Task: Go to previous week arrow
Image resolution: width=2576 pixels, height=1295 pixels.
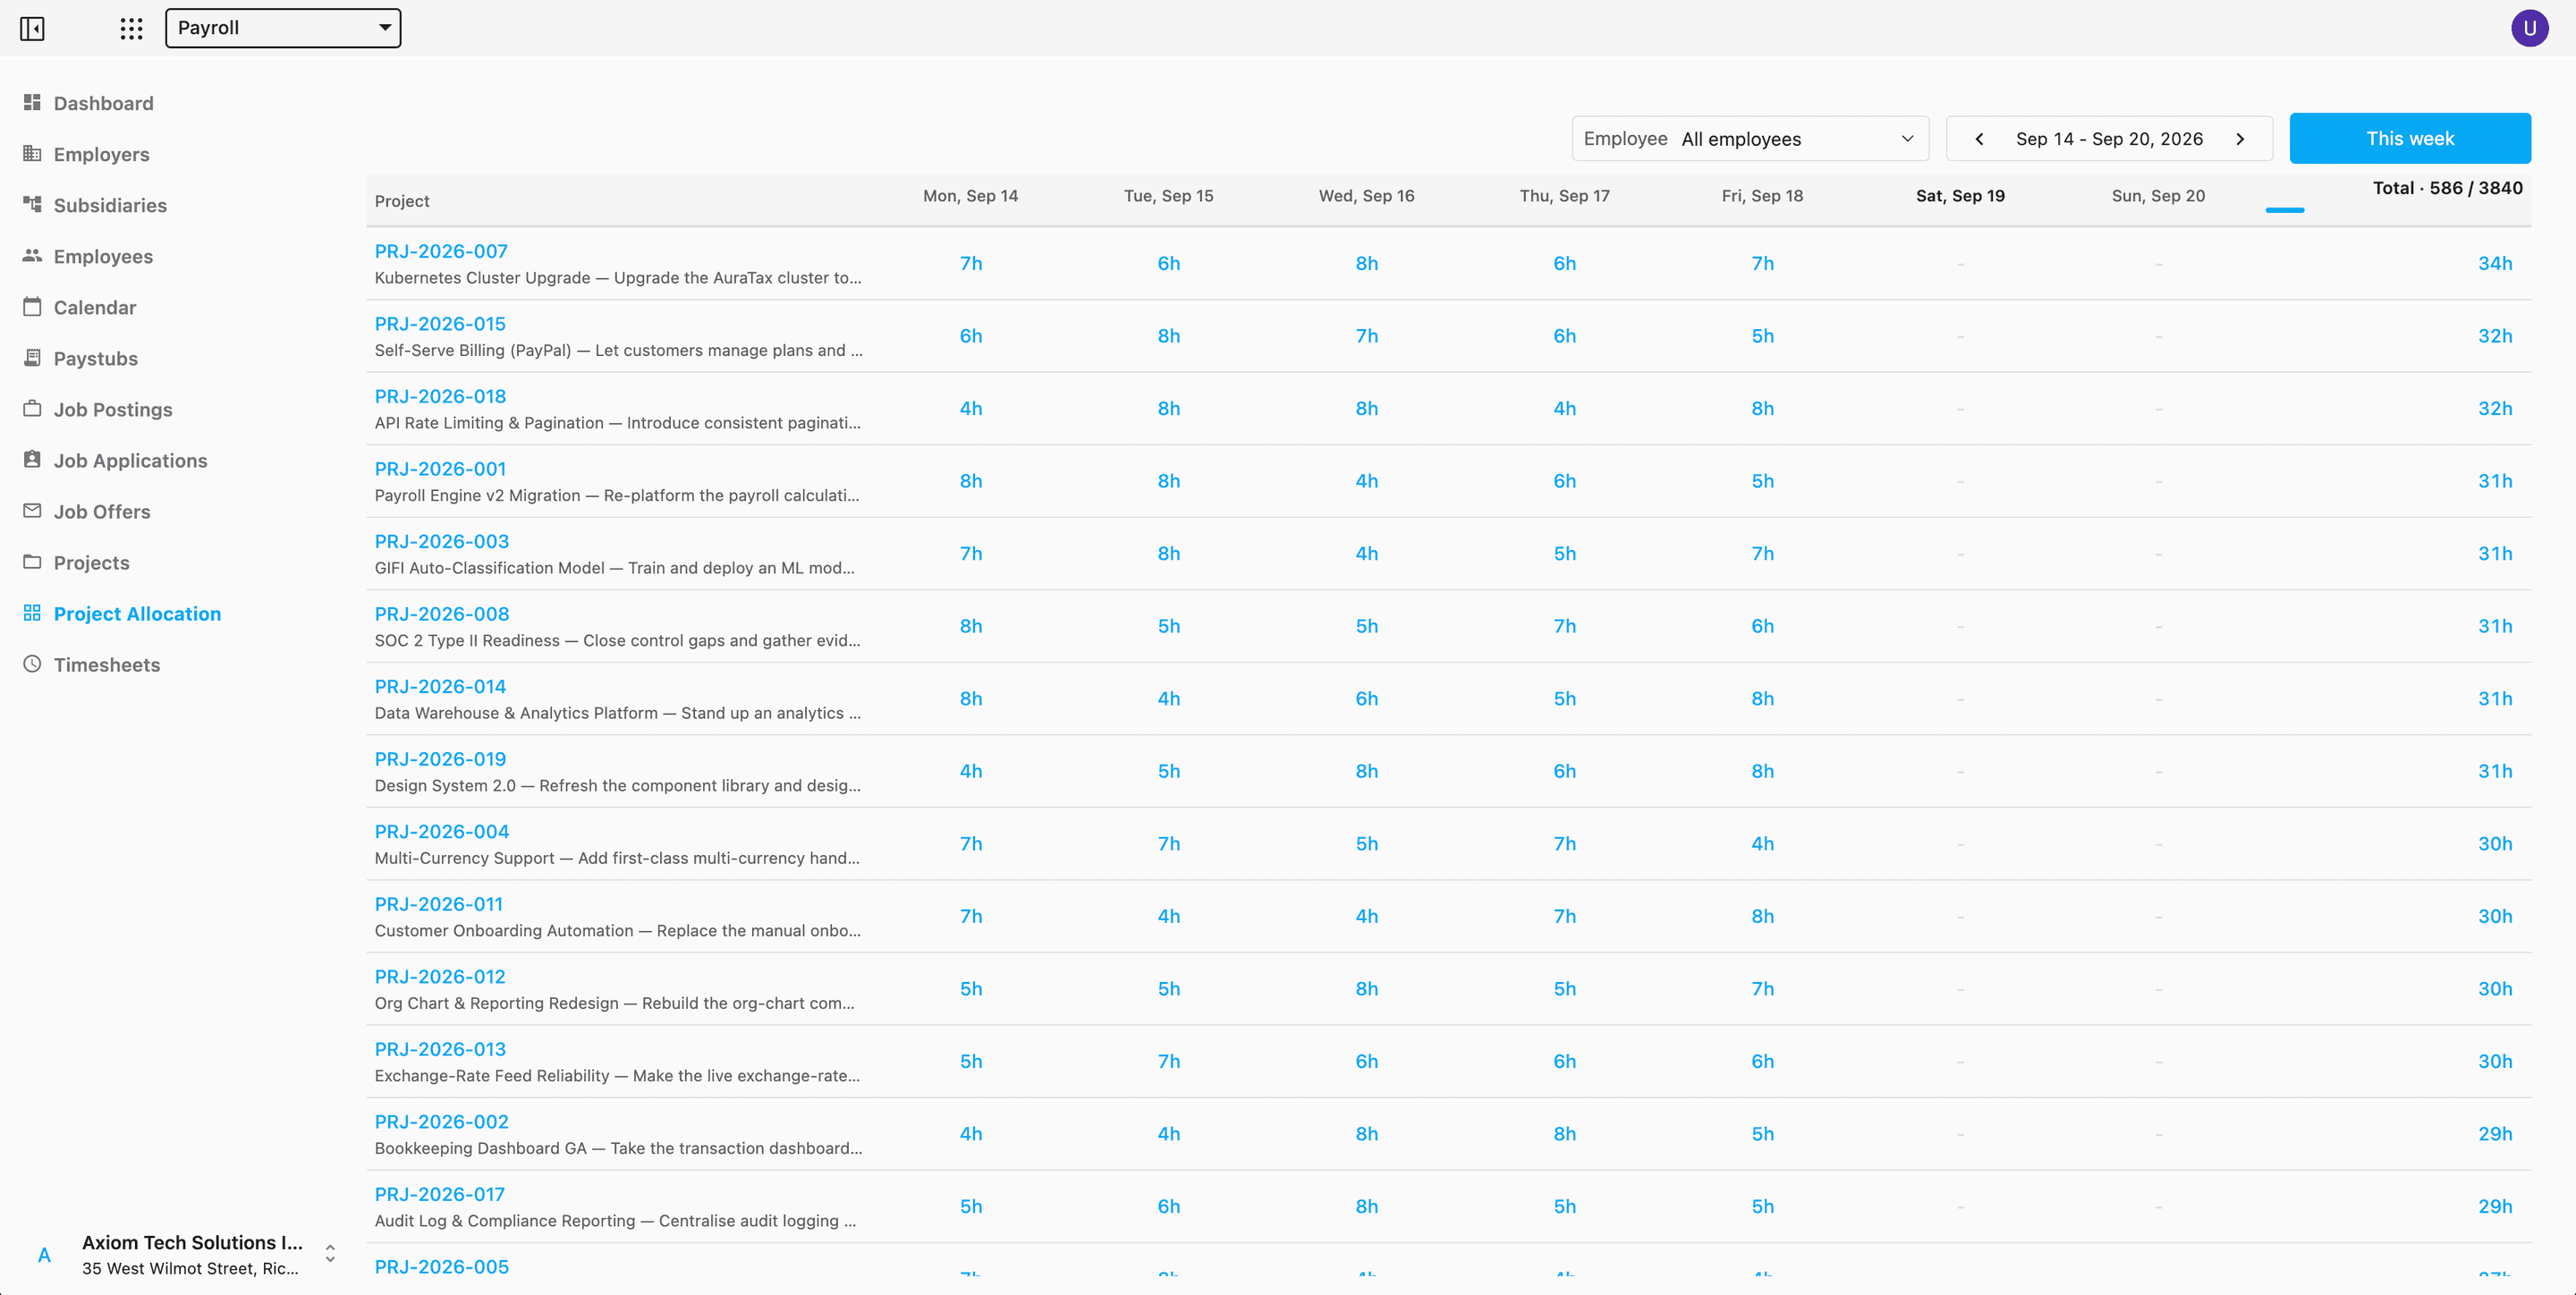Action: point(1979,139)
